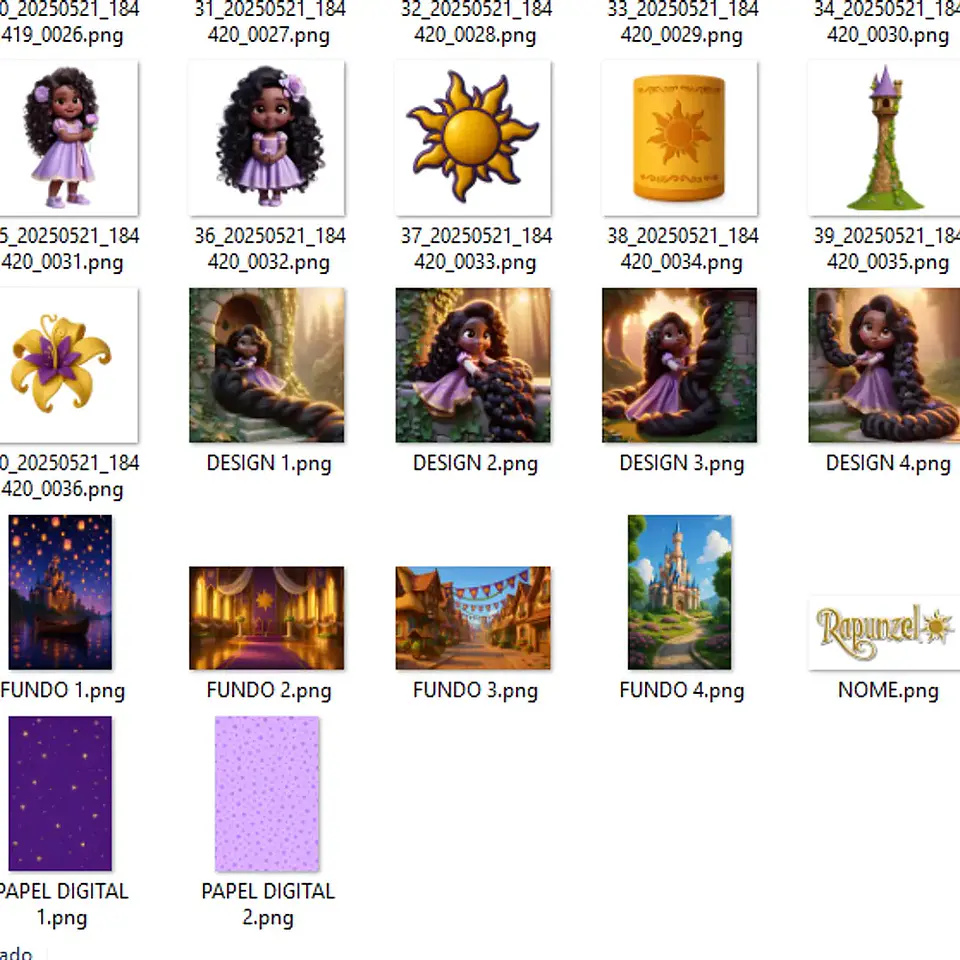Click the file name ending 419_0026.png
Screen dimensions: 960x960
(69, 23)
